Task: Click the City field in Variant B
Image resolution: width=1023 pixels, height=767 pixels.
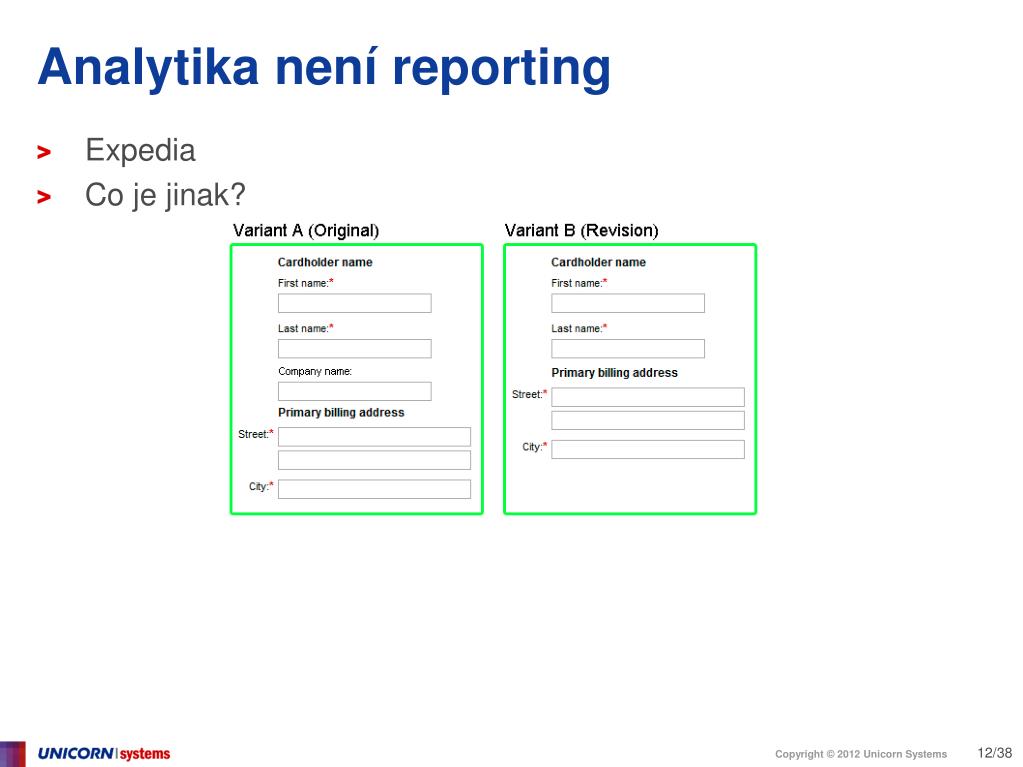Action: (x=648, y=449)
